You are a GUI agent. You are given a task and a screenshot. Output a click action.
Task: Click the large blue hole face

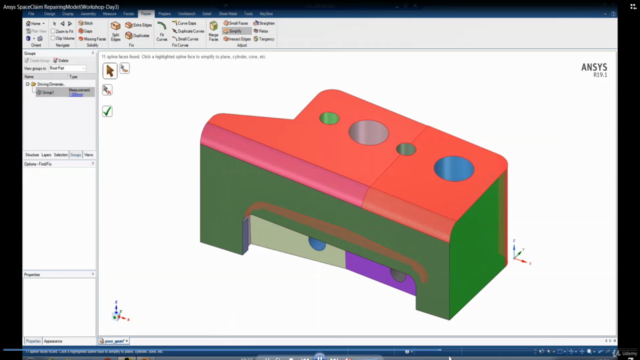click(x=454, y=169)
